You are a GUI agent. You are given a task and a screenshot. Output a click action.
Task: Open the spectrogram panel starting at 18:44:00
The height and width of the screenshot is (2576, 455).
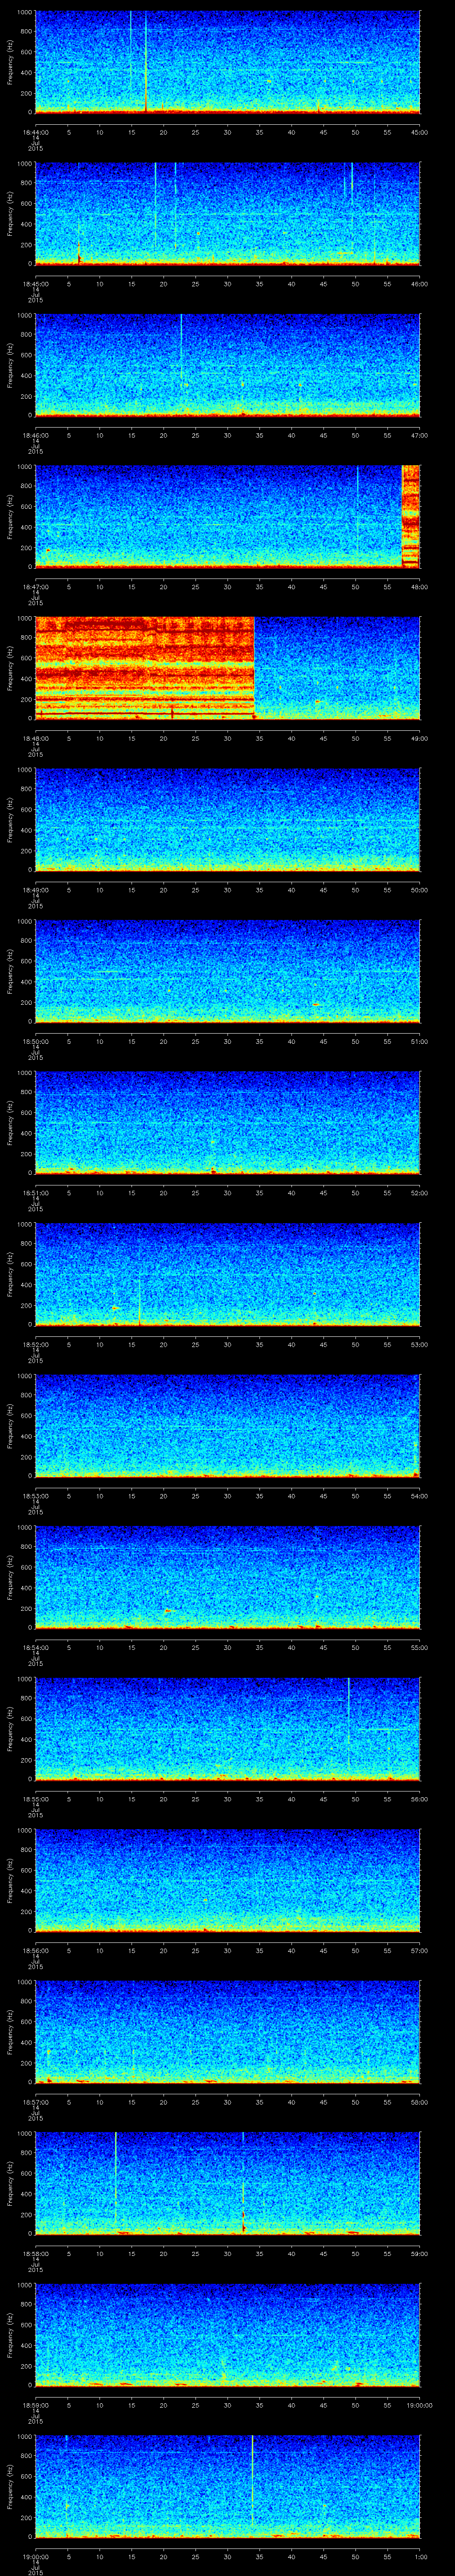point(227,62)
